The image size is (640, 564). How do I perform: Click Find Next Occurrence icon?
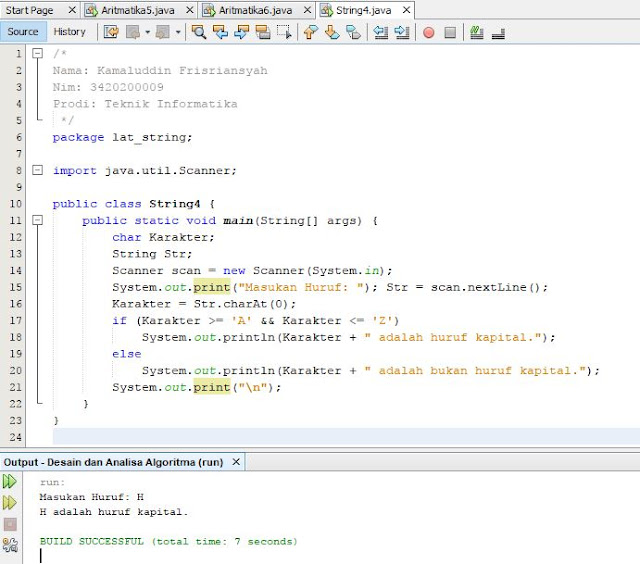[x=242, y=32]
